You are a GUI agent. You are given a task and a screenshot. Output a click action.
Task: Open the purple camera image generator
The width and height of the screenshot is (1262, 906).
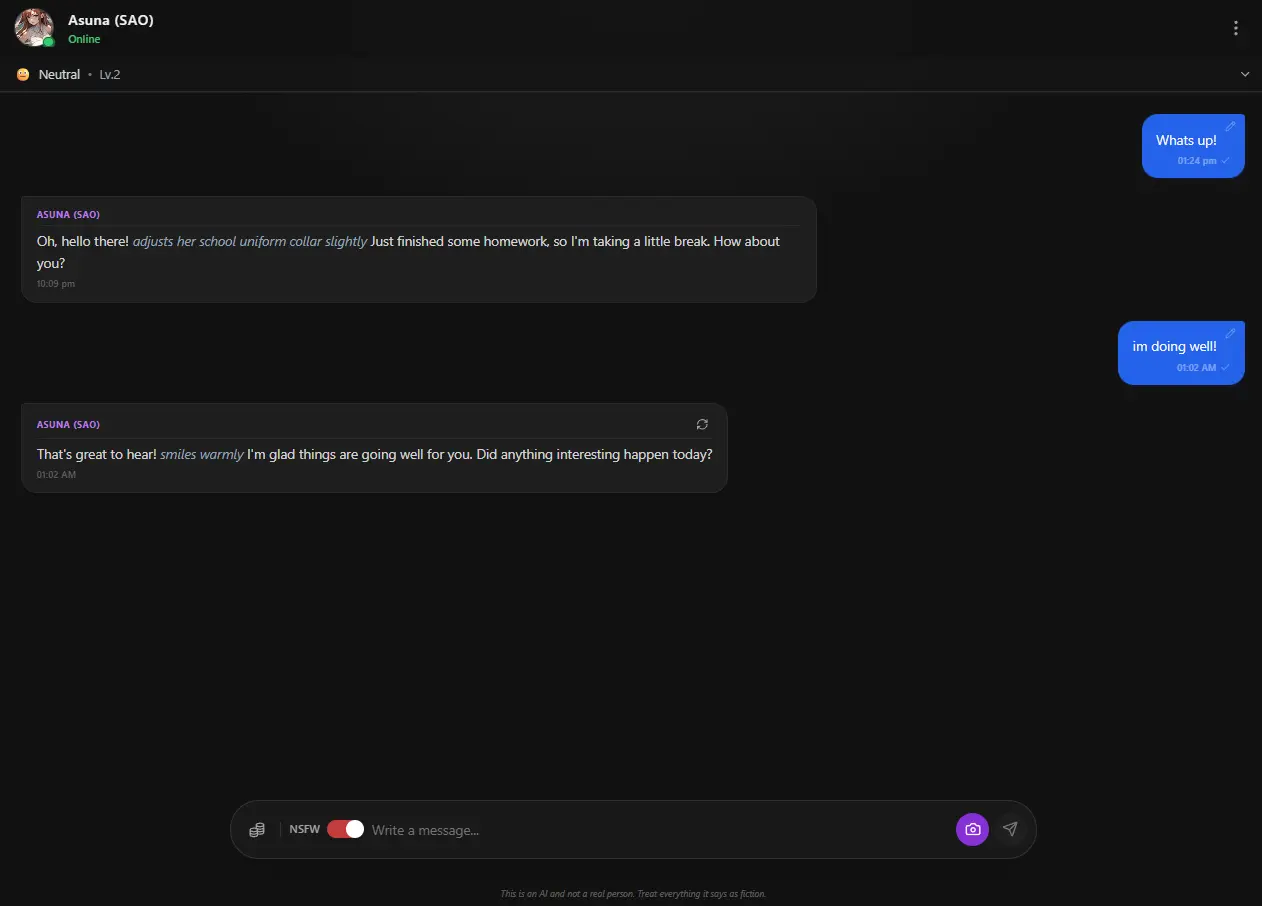[x=971, y=829]
